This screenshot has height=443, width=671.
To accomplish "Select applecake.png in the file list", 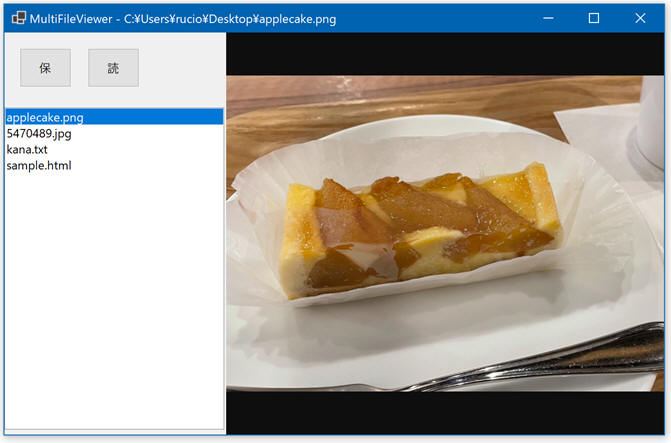I will [x=114, y=117].
